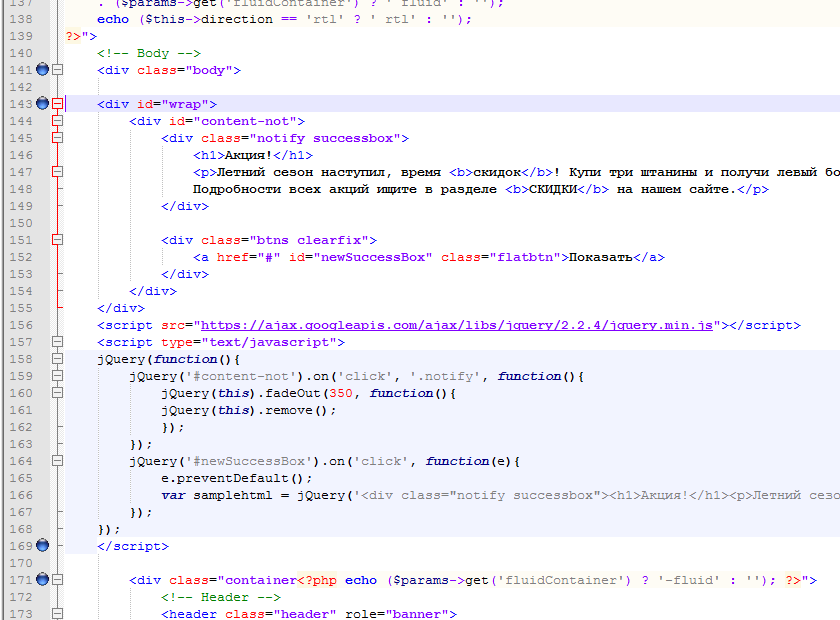Click the samplehtml variable name

232,495
